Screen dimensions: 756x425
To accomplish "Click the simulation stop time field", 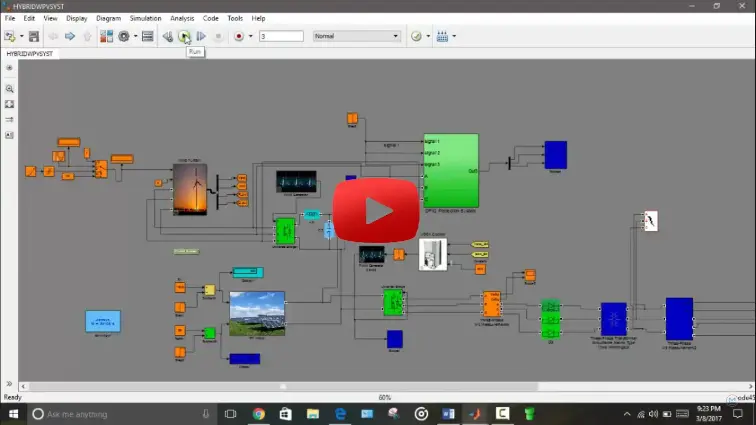I will pyautogui.click(x=280, y=36).
